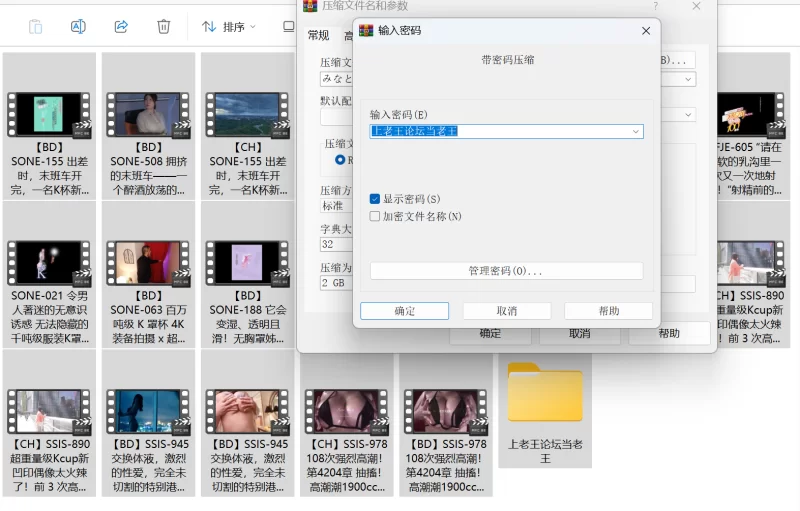Click 帮助 in the 输入密码 dialog
This screenshot has width=800, height=511.
[x=609, y=311]
